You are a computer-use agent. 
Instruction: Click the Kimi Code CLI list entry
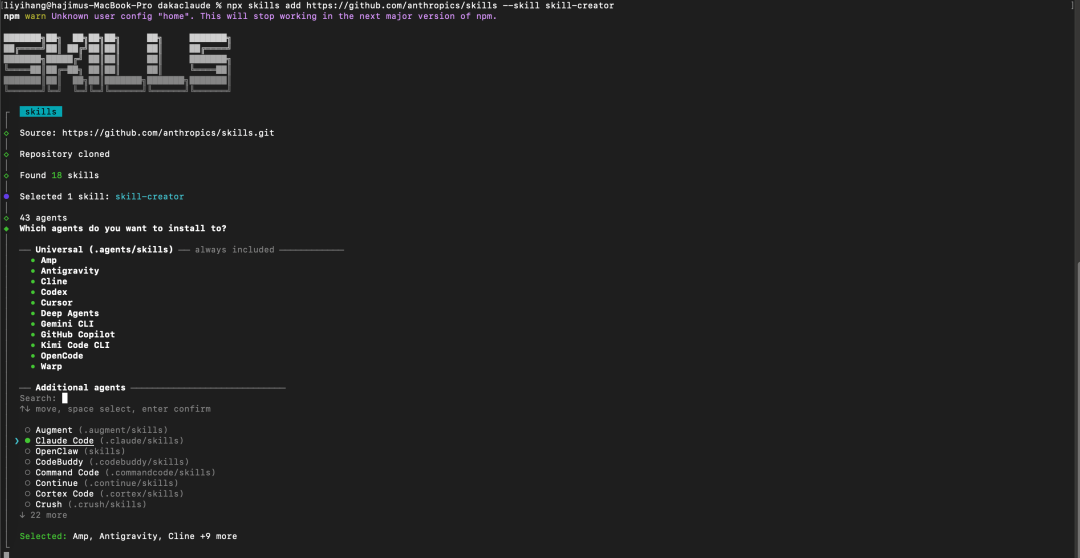(x=75, y=345)
